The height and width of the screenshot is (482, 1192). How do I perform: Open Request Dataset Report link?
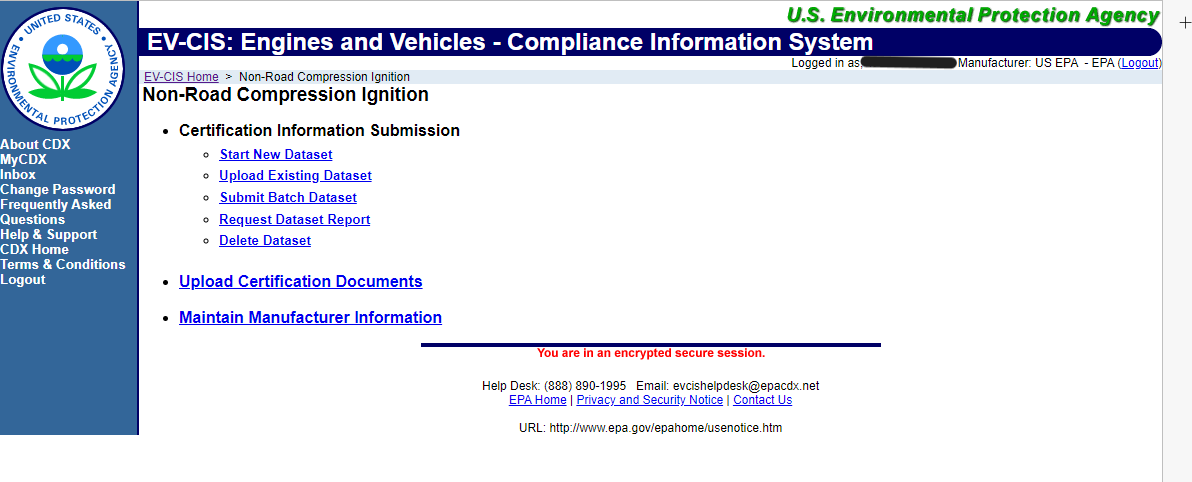click(295, 220)
